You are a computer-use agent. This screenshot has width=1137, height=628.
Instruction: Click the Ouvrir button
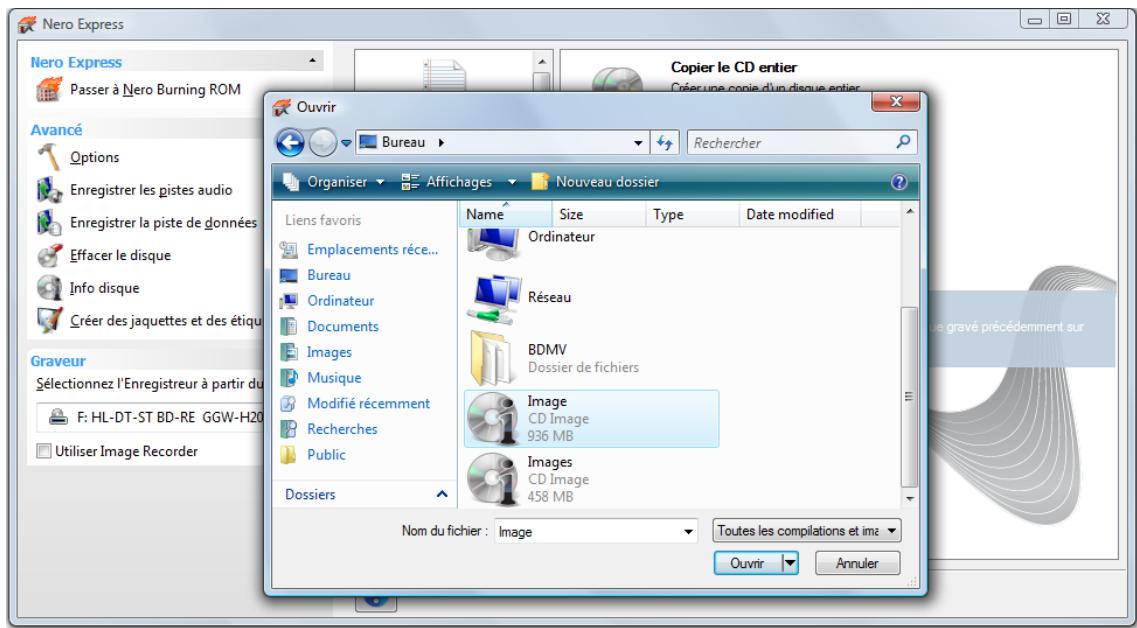(748, 563)
